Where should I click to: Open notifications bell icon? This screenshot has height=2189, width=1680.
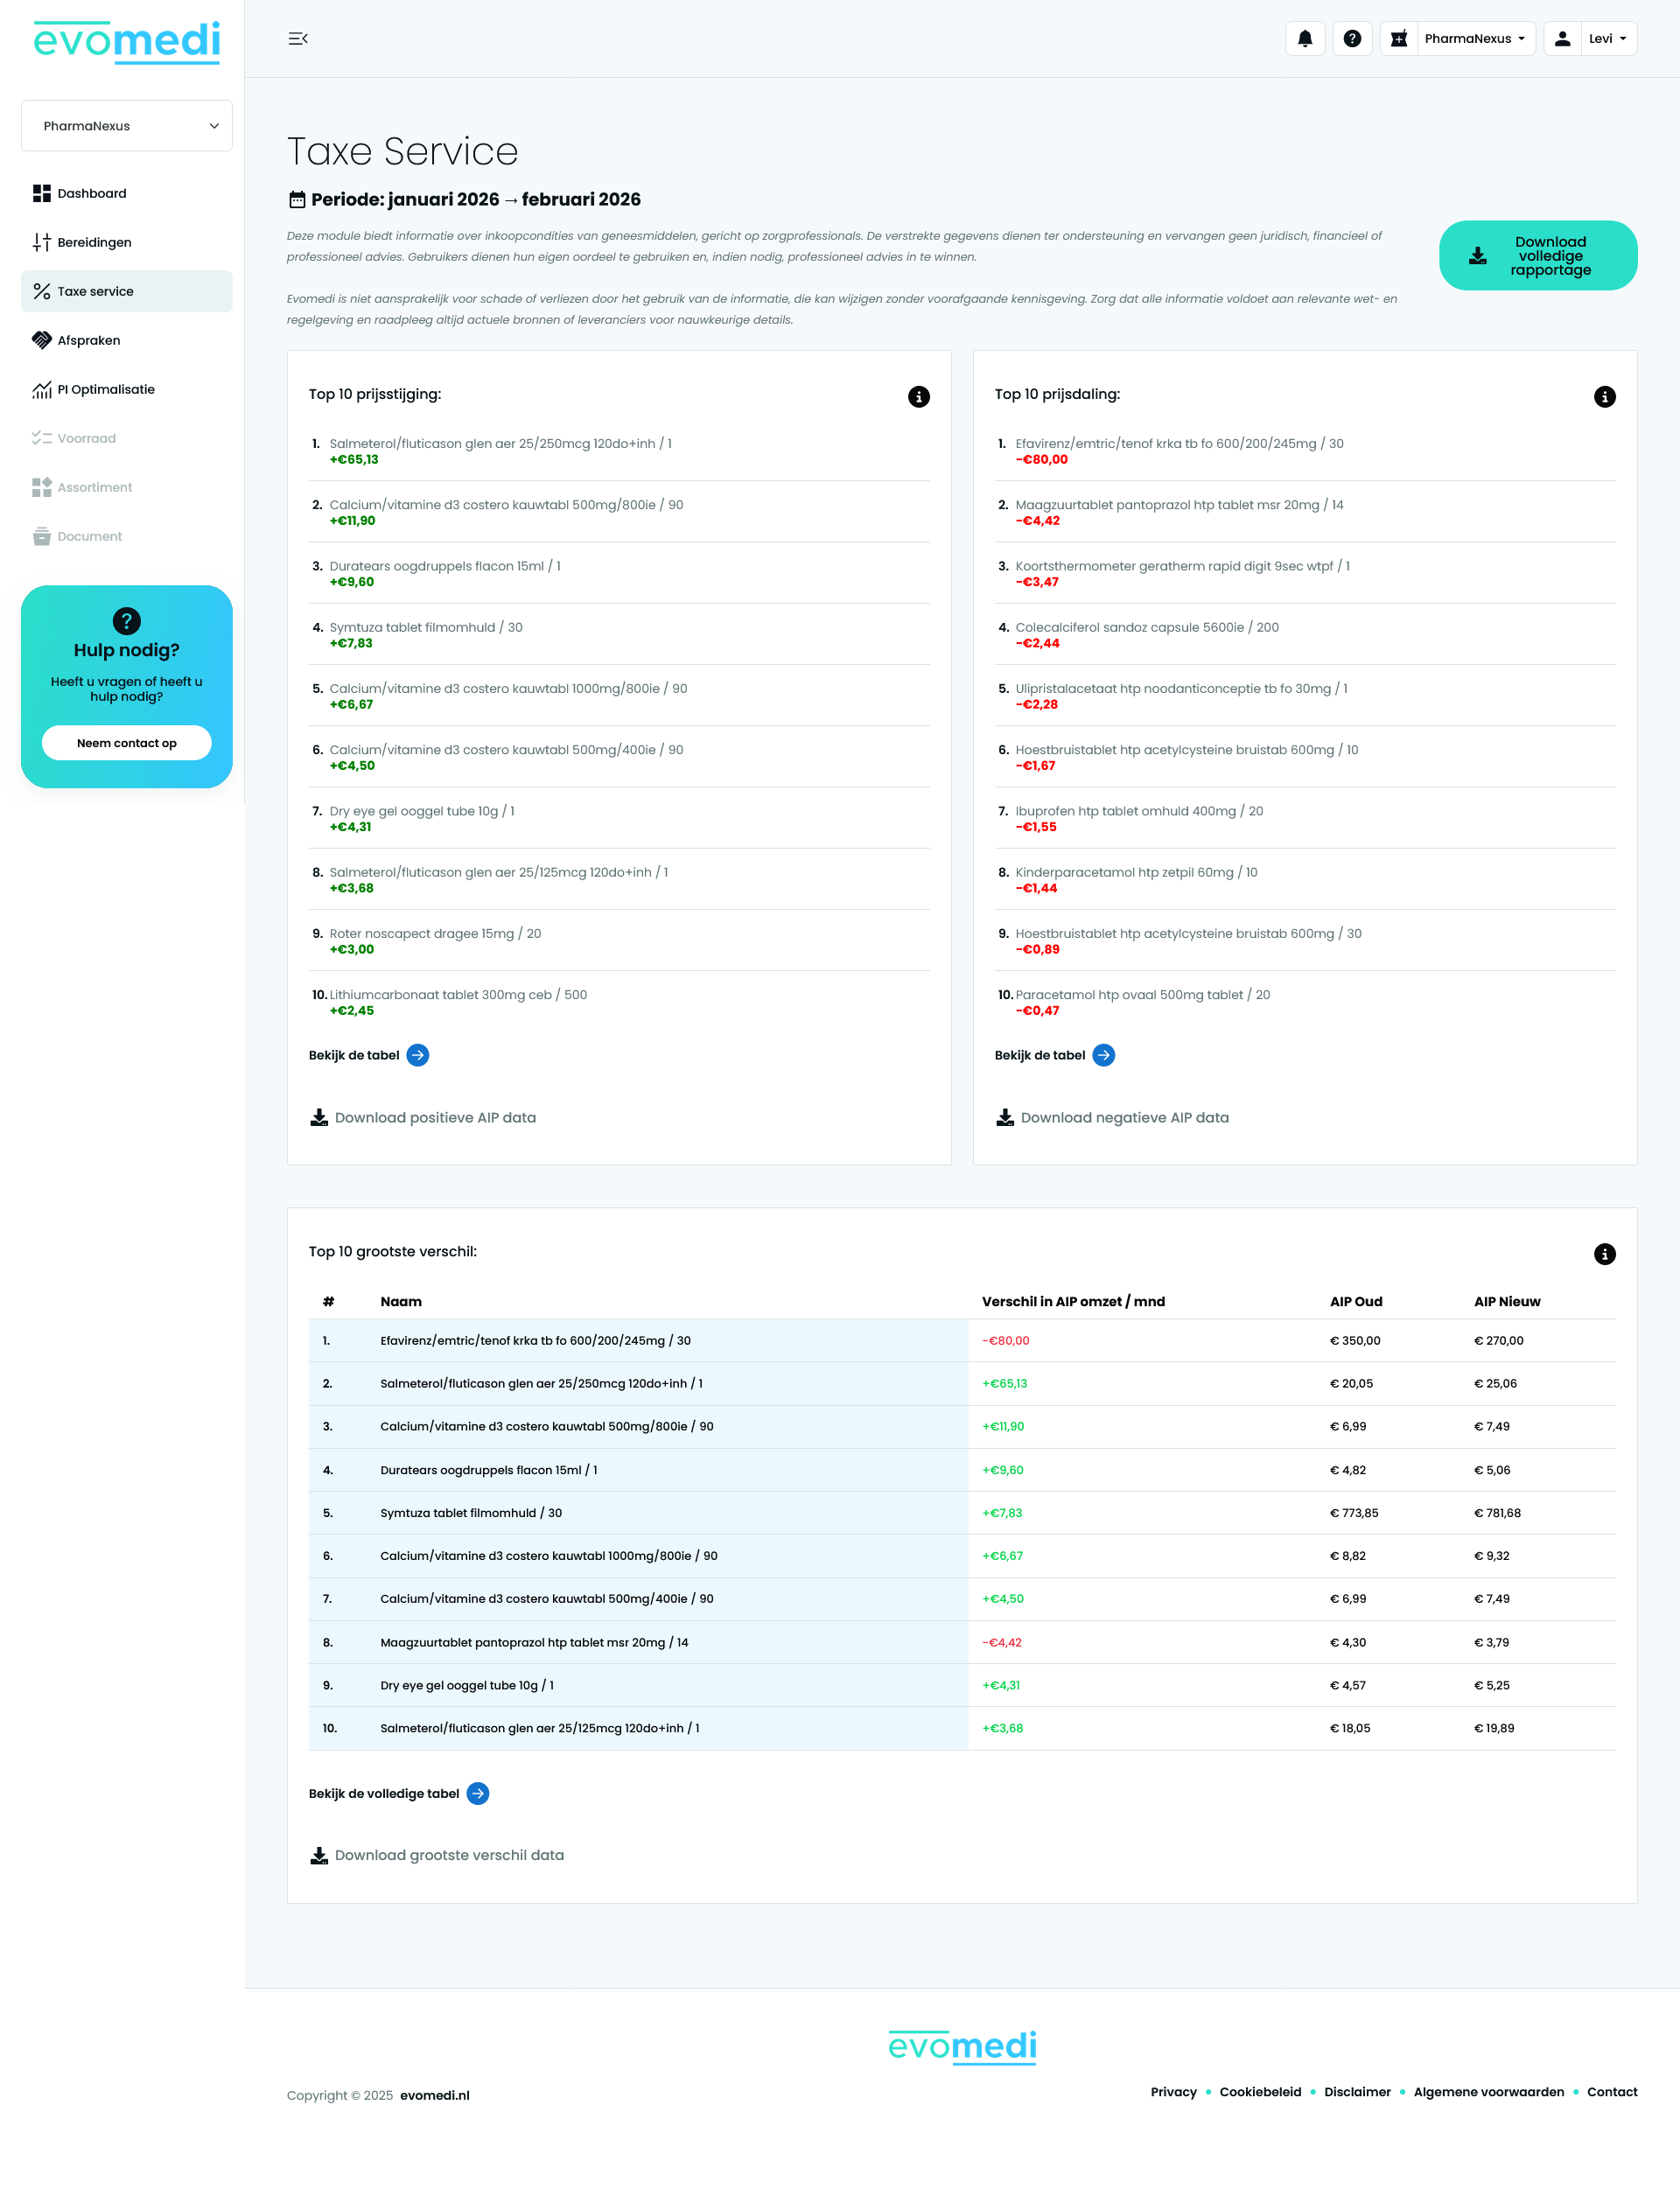pyautogui.click(x=1305, y=39)
